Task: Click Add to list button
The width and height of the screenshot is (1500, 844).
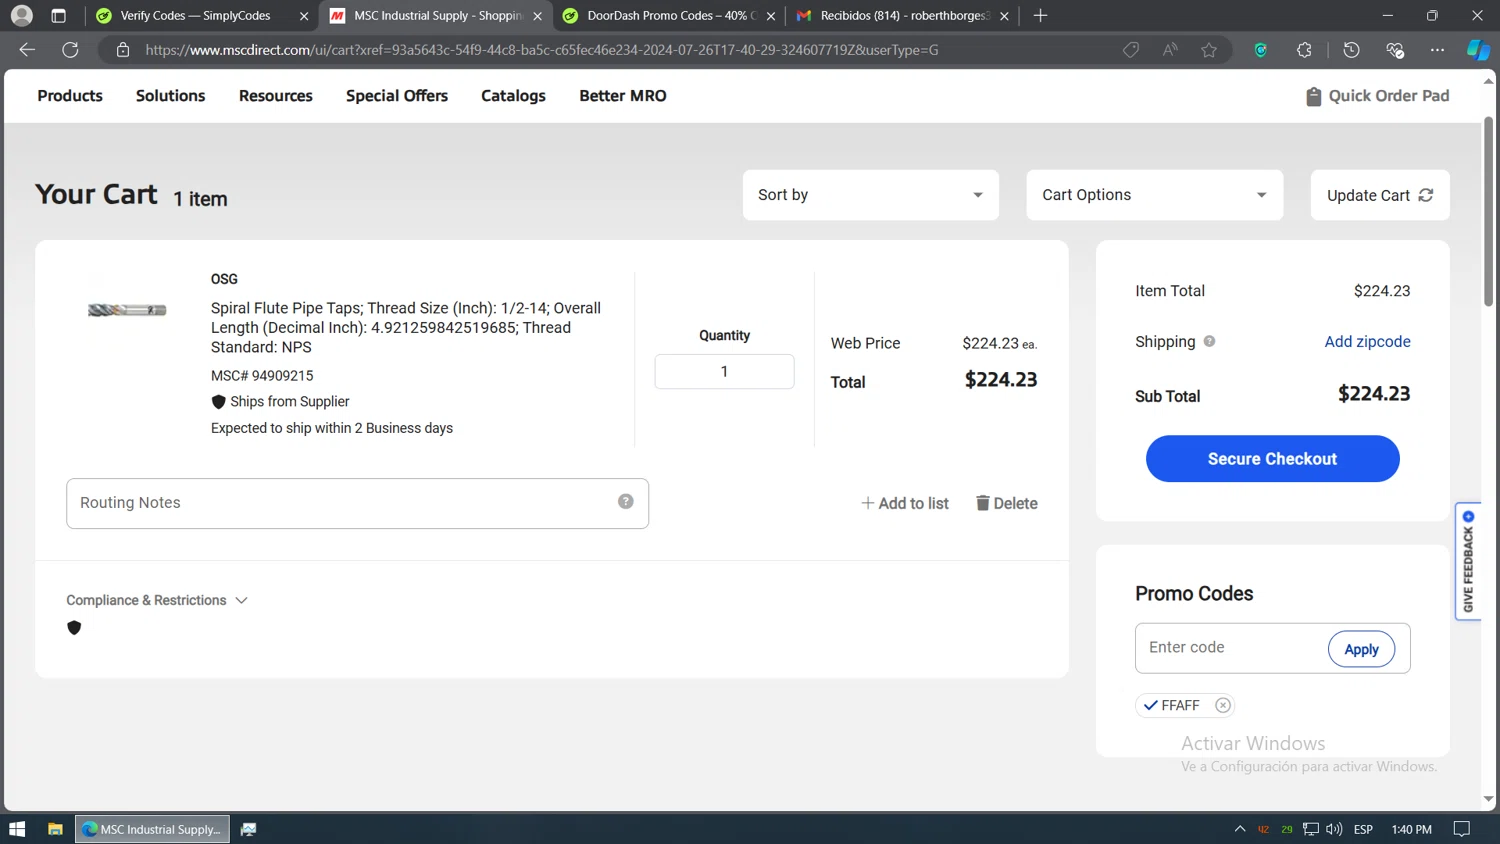Action: tap(904, 503)
